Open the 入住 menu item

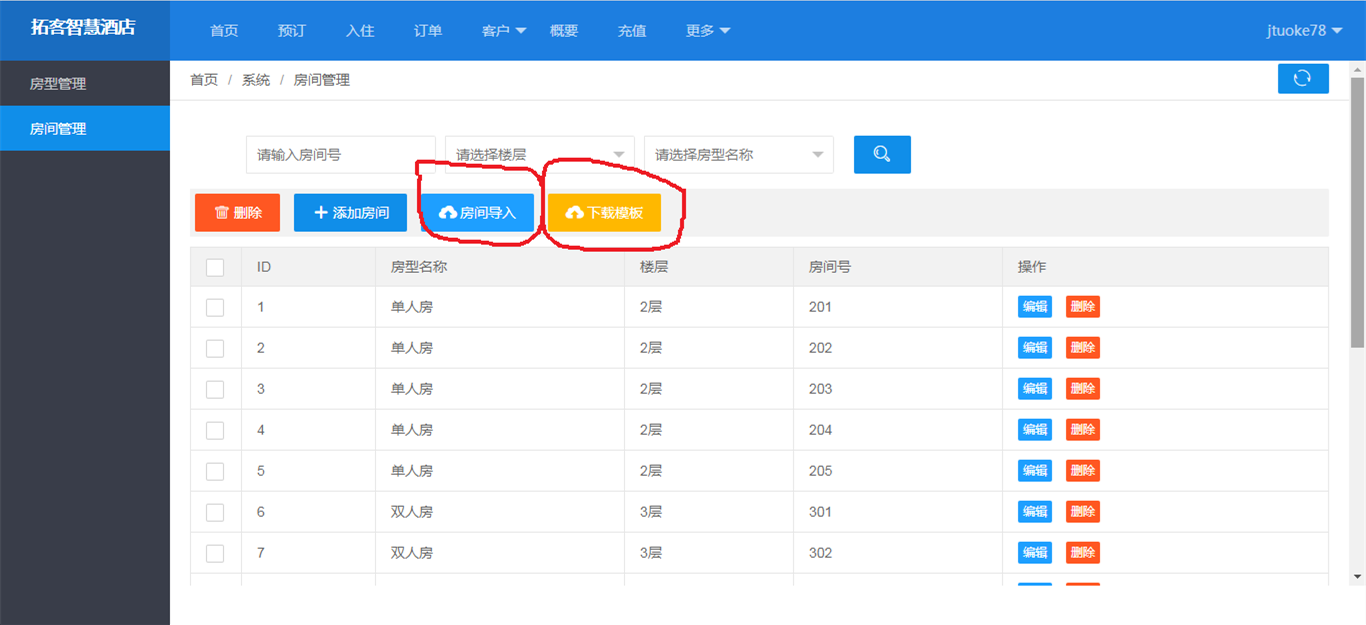tap(360, 31)
